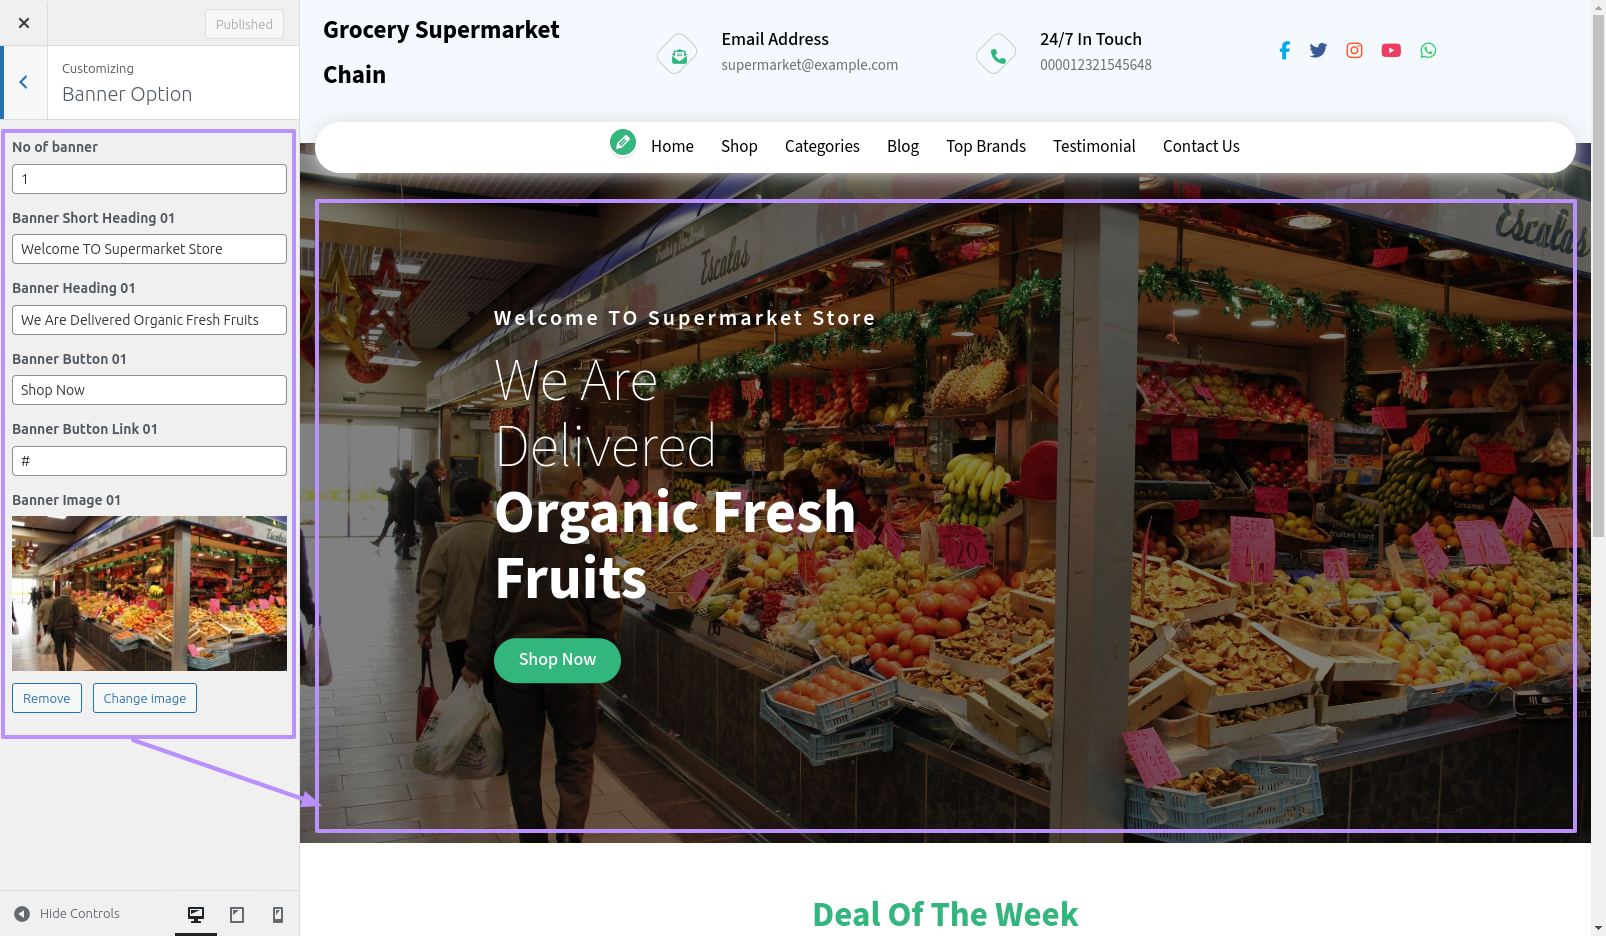Switch to tablet preview mode

pos(237,914)
